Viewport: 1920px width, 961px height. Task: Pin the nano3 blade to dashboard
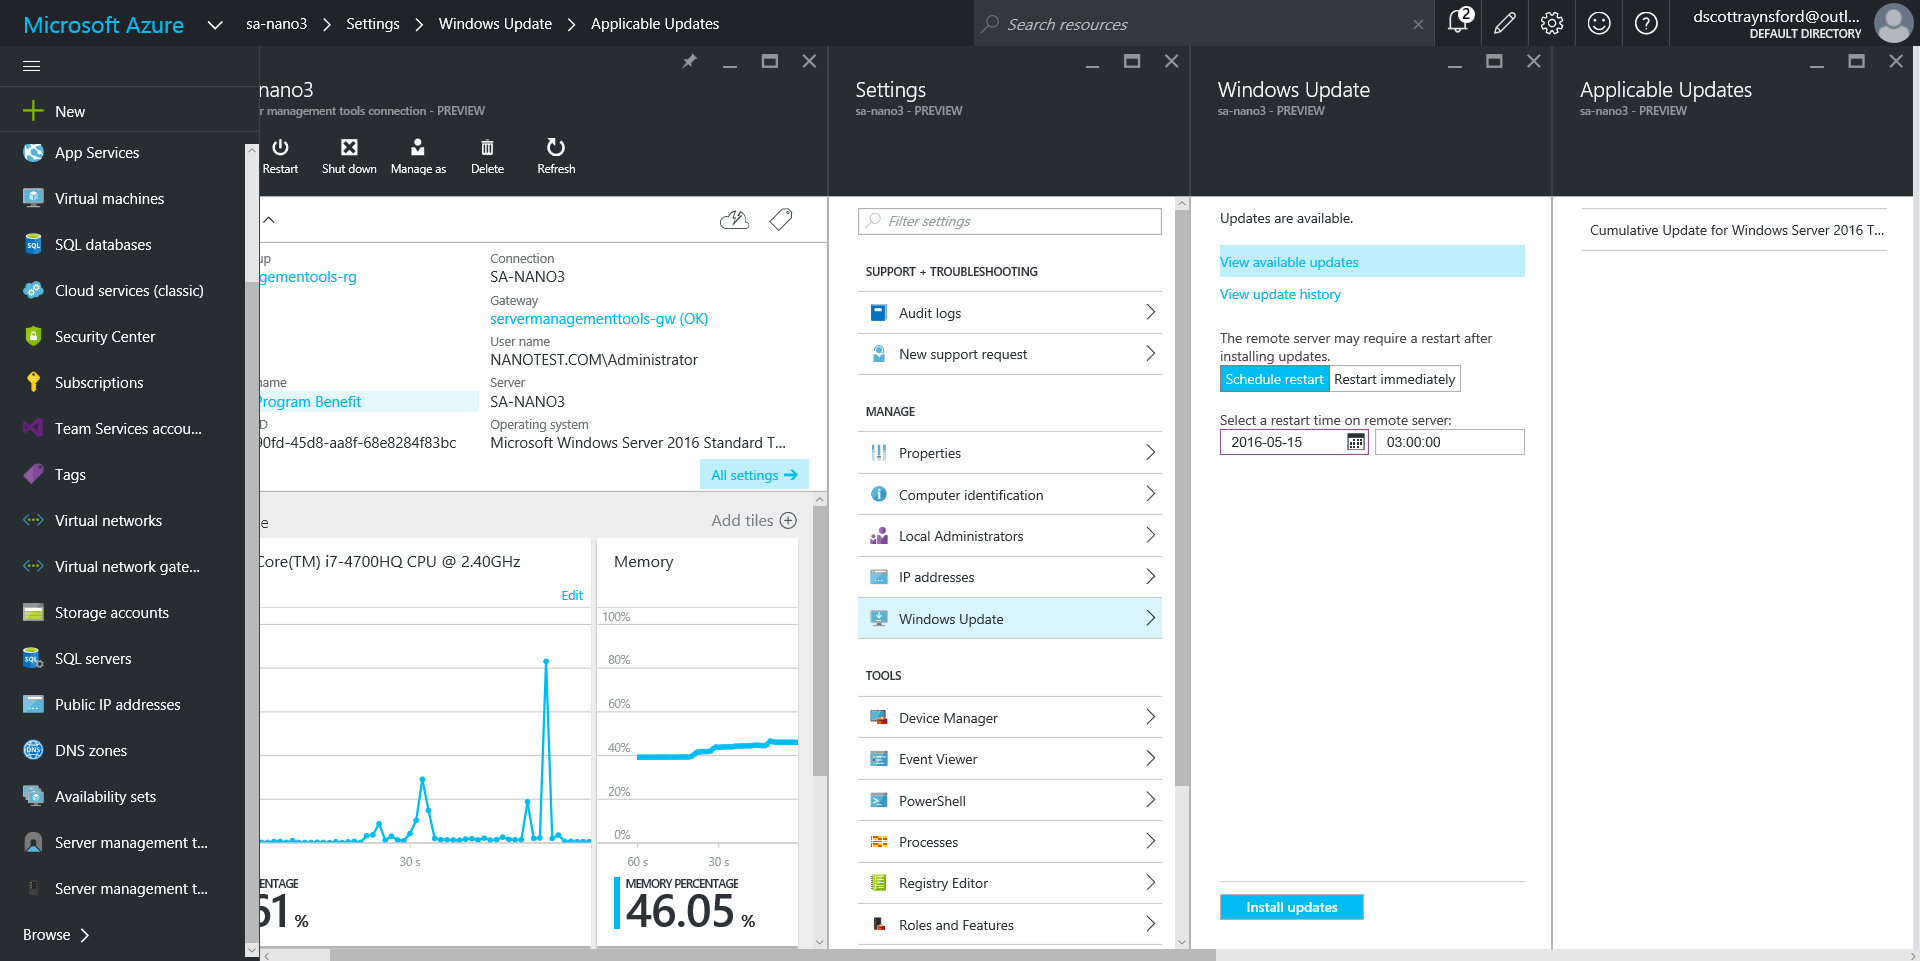(689, 62)
